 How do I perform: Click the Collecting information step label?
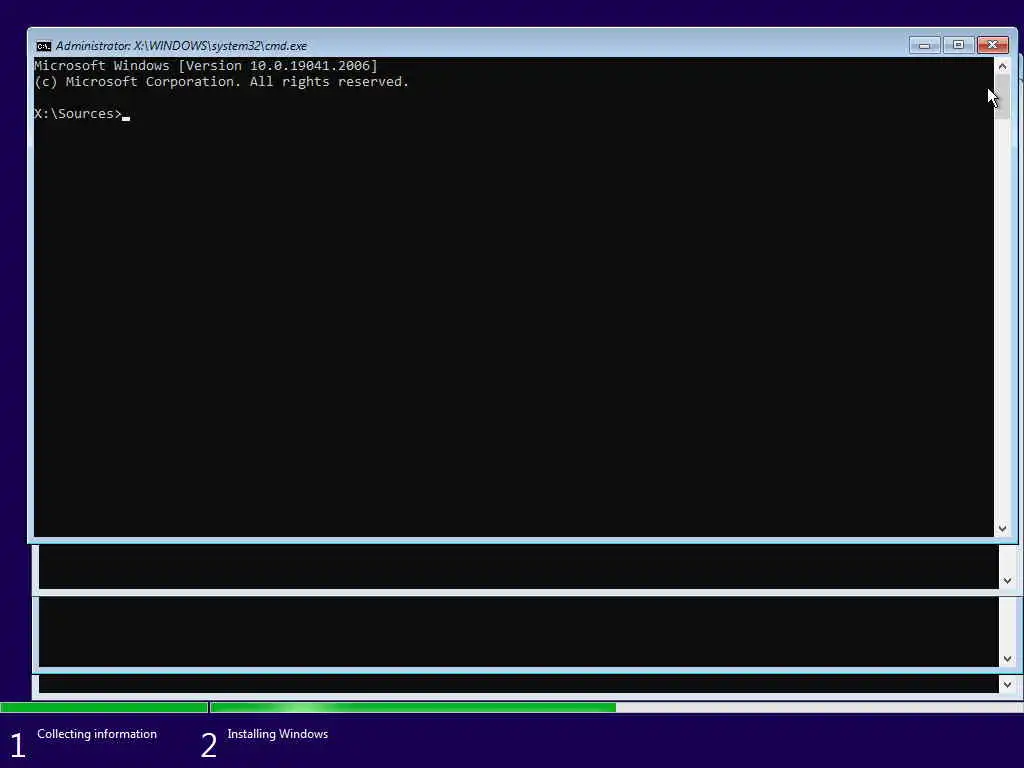point(97,734)
